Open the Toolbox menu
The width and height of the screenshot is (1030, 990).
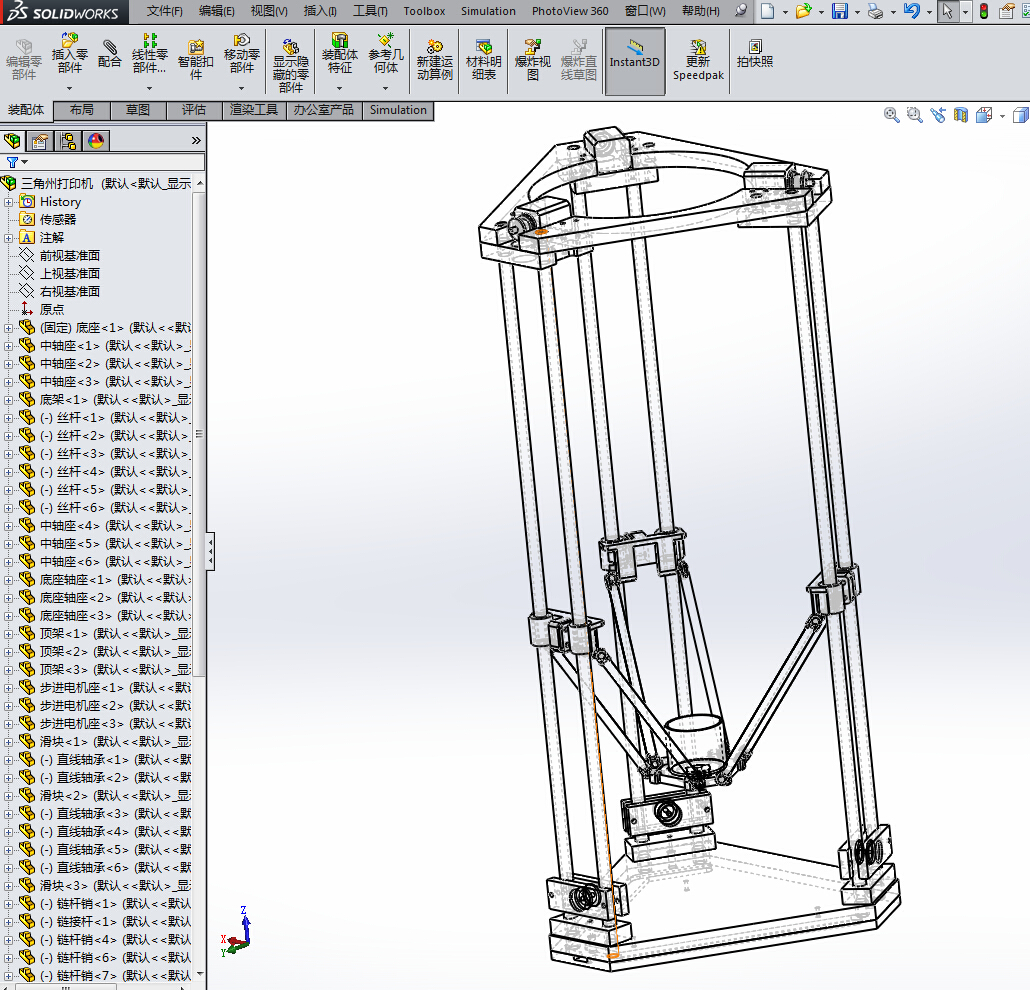click(x=424, y=11)
